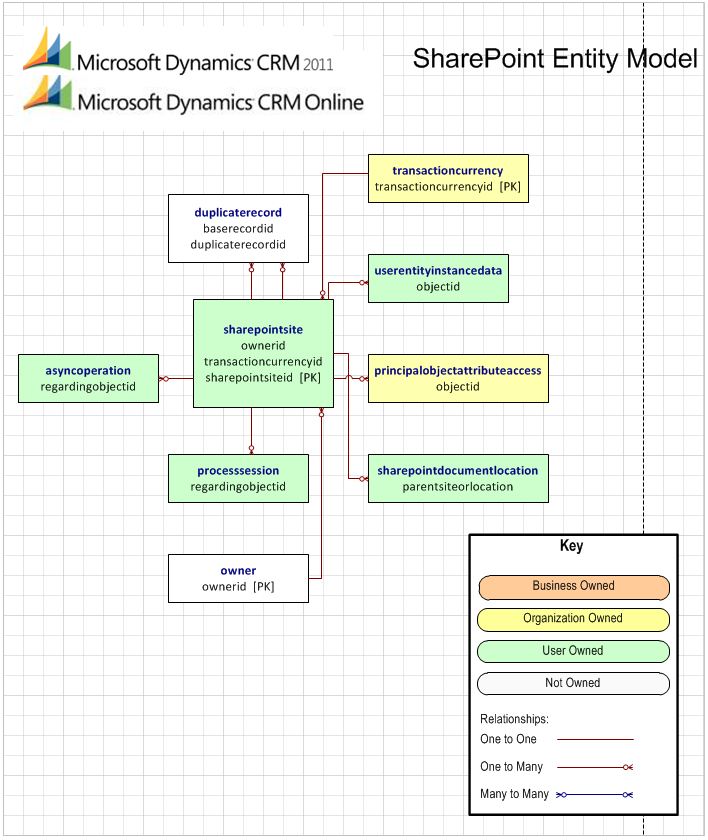708x840 pixels.
Task: Select the sharepointsite entity box
Action: pos(263,353)
